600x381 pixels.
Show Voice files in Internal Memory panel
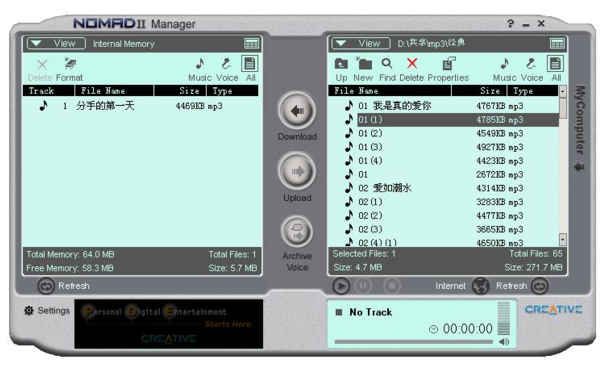227,70
